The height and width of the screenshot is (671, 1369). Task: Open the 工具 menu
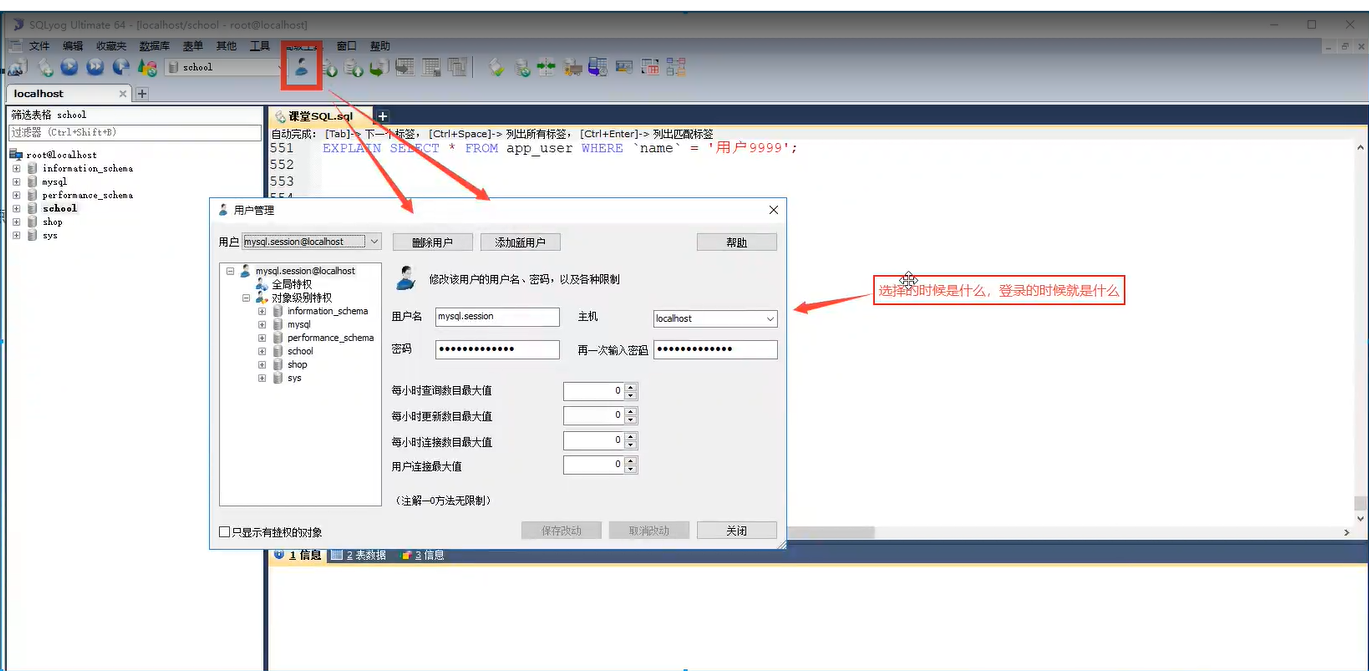[x=260, y=46]
